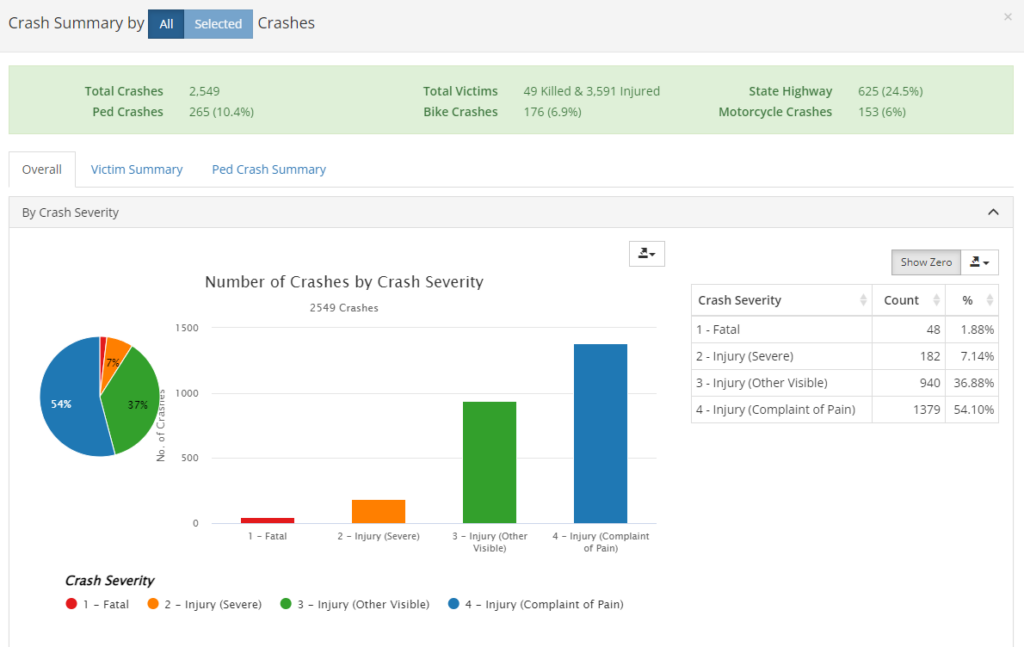Select the '4 - Injury (Complaint of Pain)' cell
Viewport: 1024px width, 647px height.
781,410
